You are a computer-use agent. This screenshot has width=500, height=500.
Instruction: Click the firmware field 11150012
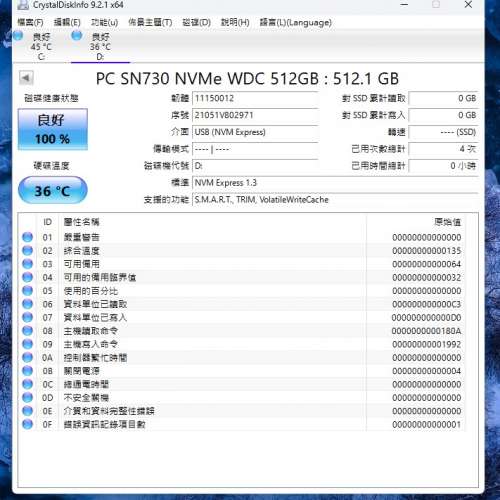255,99
